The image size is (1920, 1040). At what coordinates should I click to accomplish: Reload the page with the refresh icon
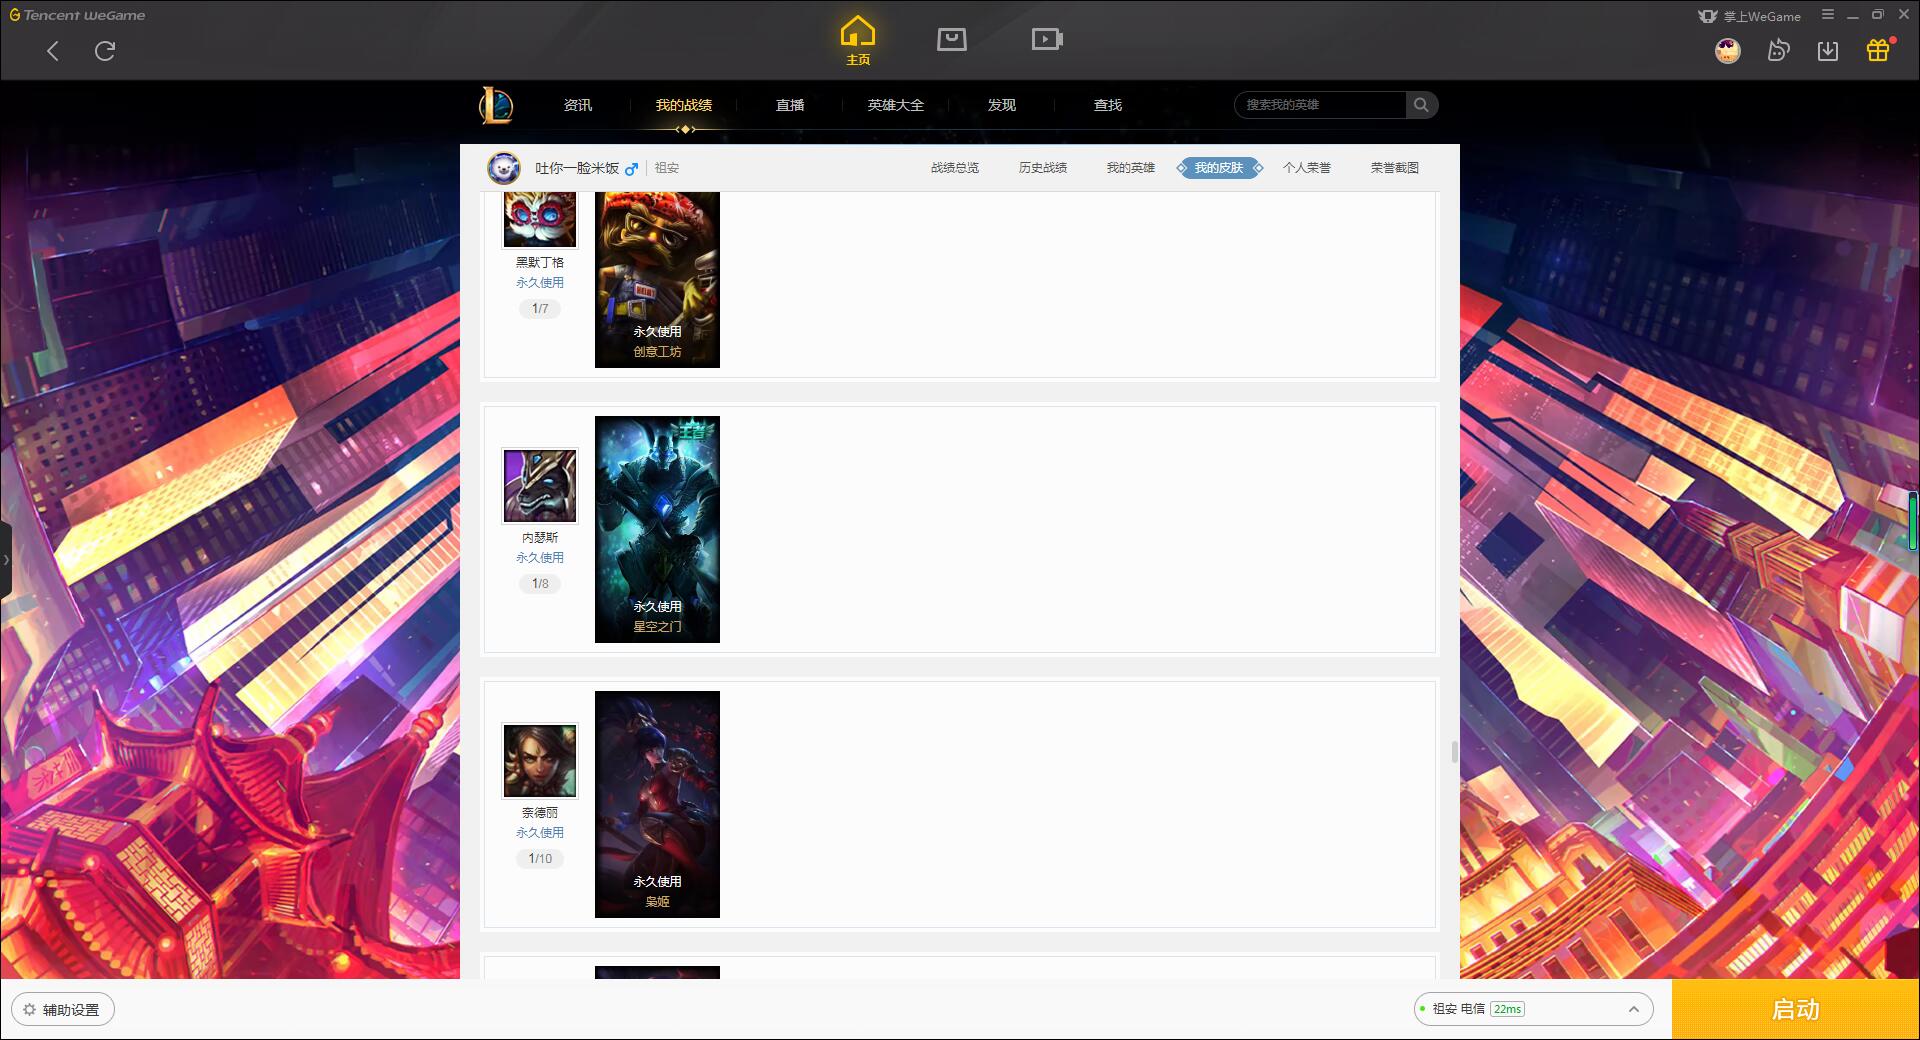tap(105, 51)
